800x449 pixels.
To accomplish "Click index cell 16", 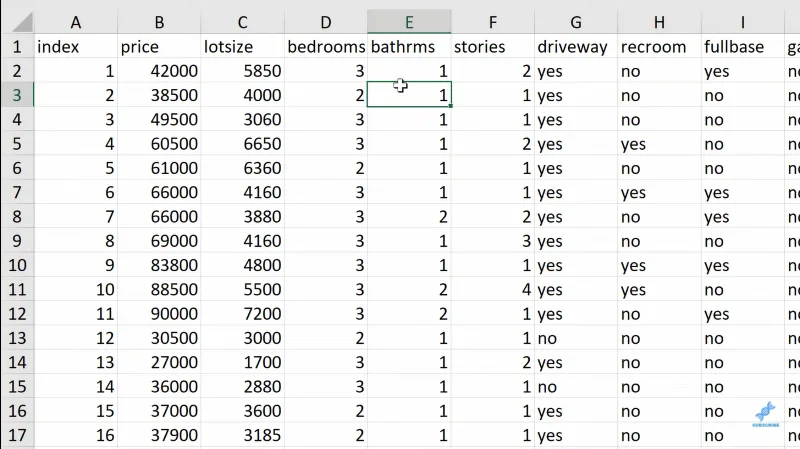I will pyautogui.click(x=76, y=435).
